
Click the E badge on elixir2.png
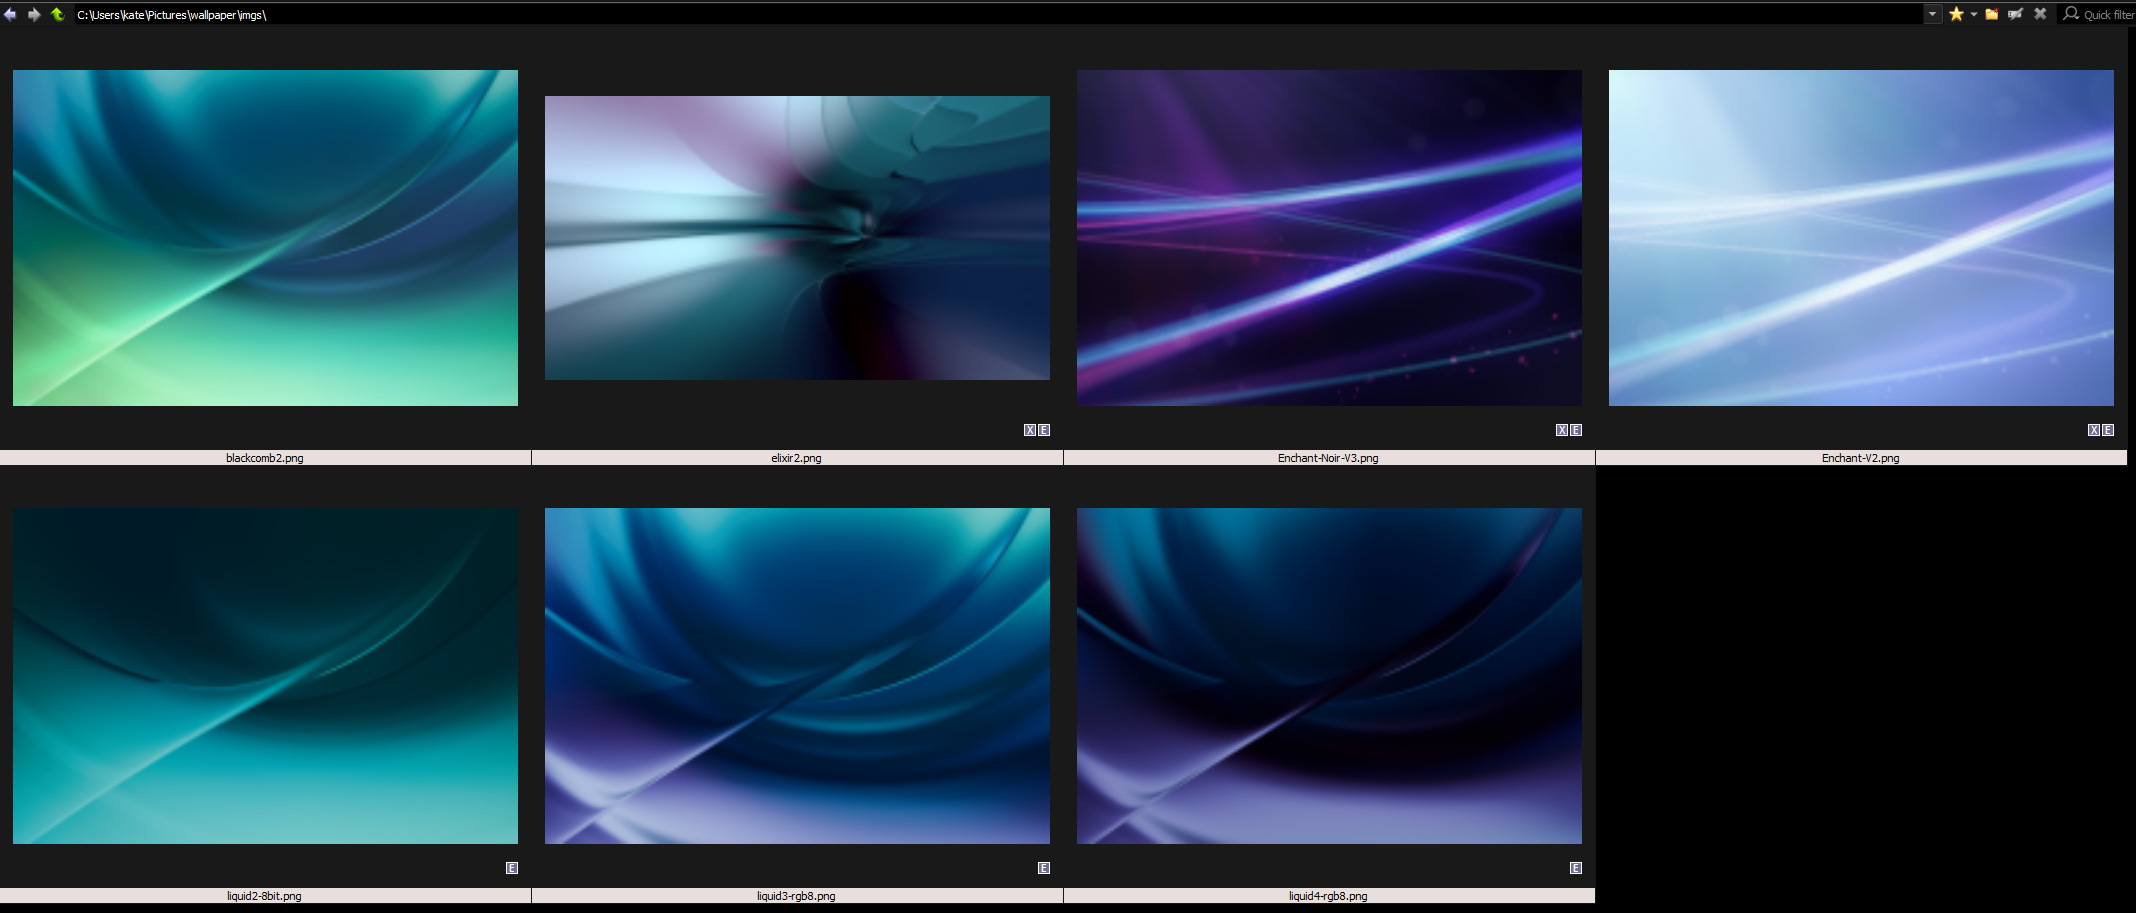[x=1044, y=430]
